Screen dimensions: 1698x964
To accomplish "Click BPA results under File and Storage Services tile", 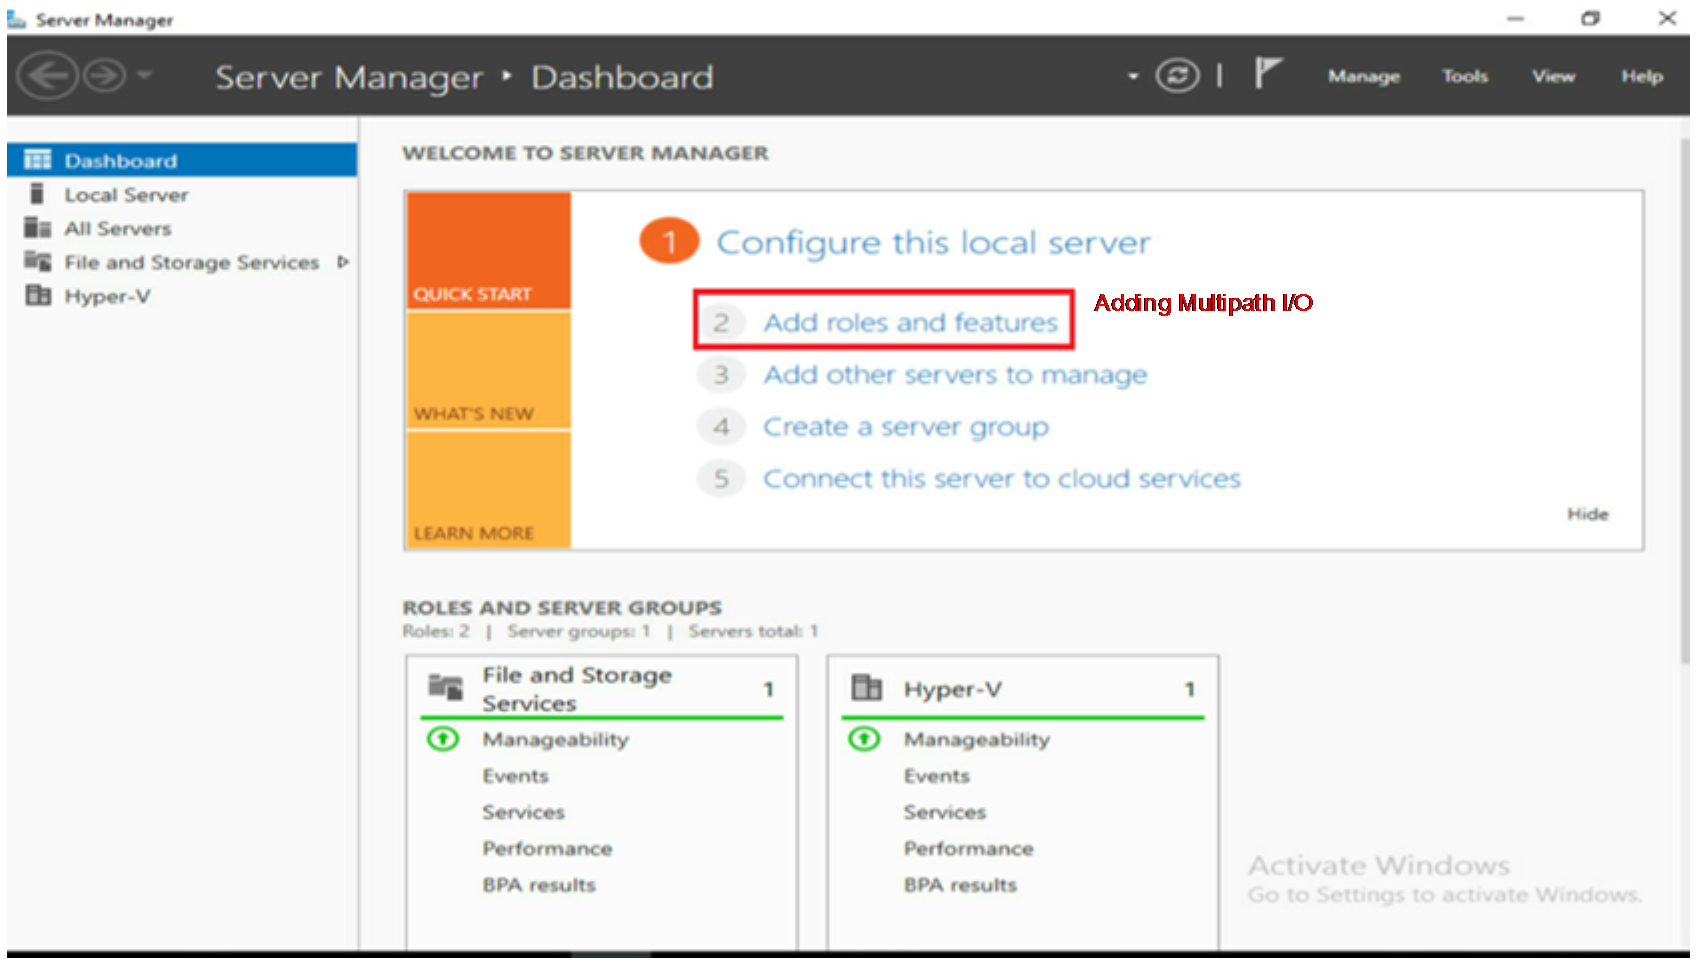I will point(539,885).
